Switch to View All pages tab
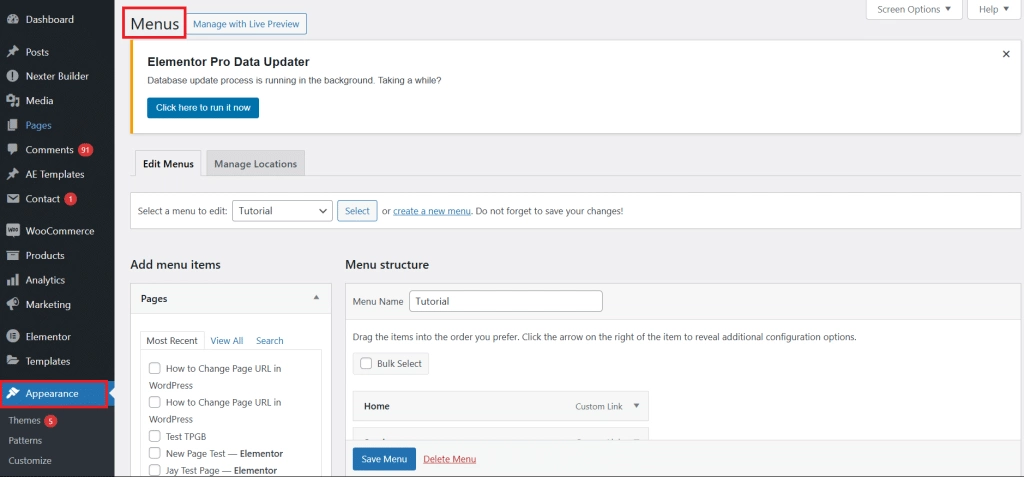Screen dimensions: 1024x477 [x=226, y=341]
